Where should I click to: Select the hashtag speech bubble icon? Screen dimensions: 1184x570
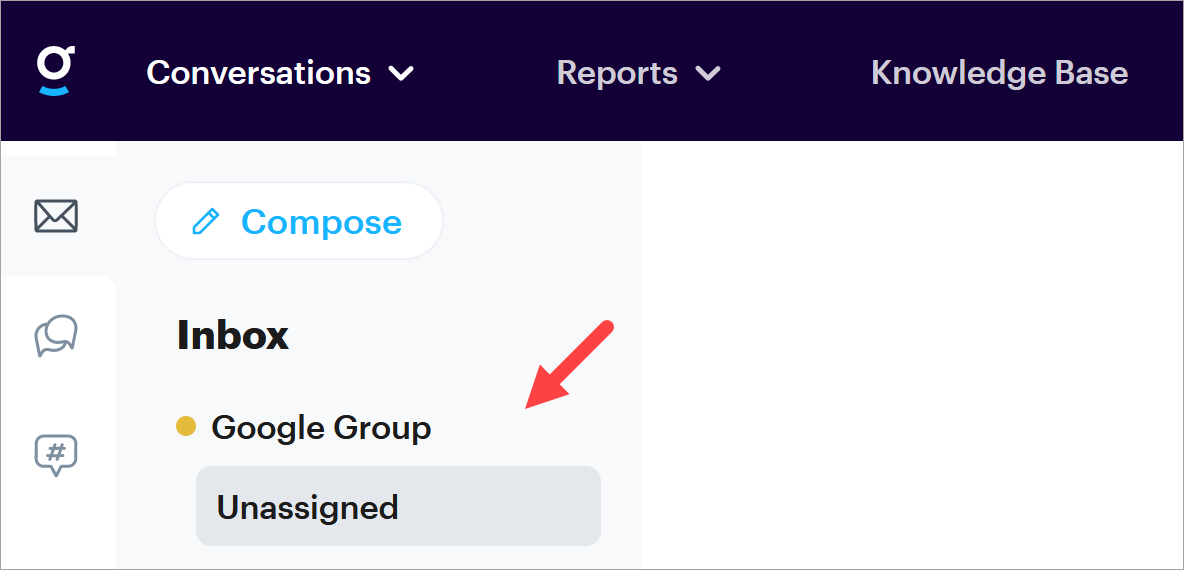[56, 455]
